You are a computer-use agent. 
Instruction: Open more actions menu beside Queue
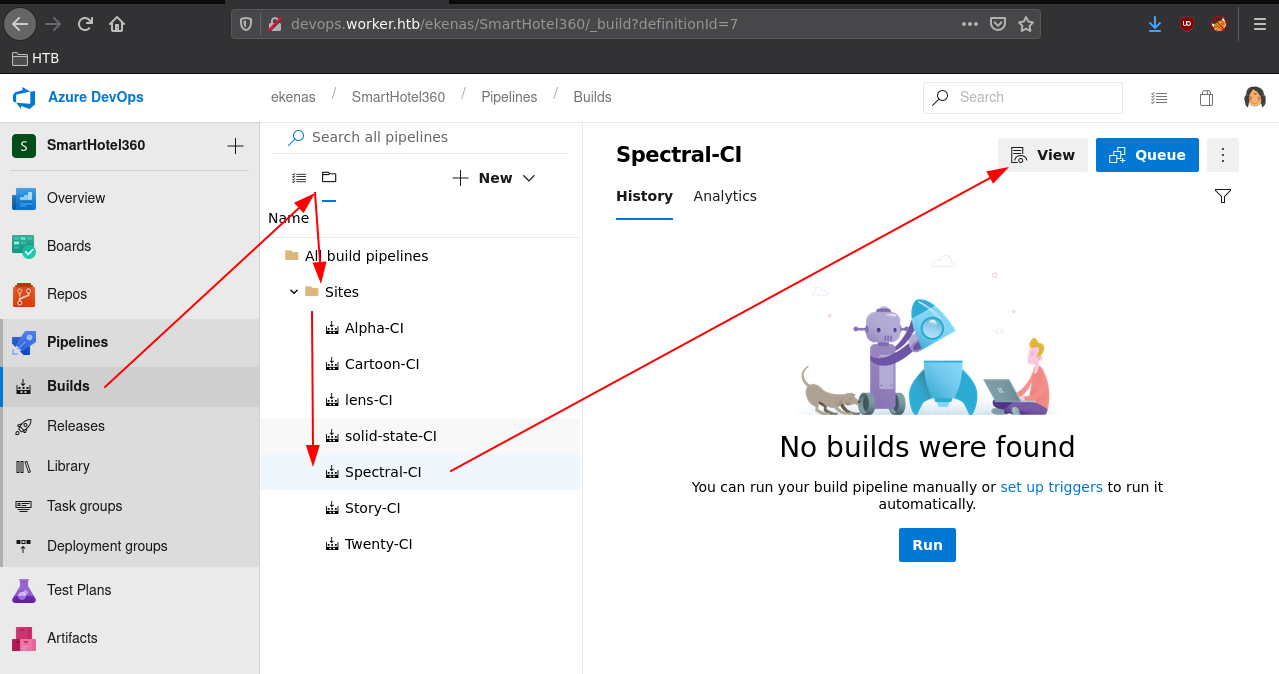point(1223,155)
